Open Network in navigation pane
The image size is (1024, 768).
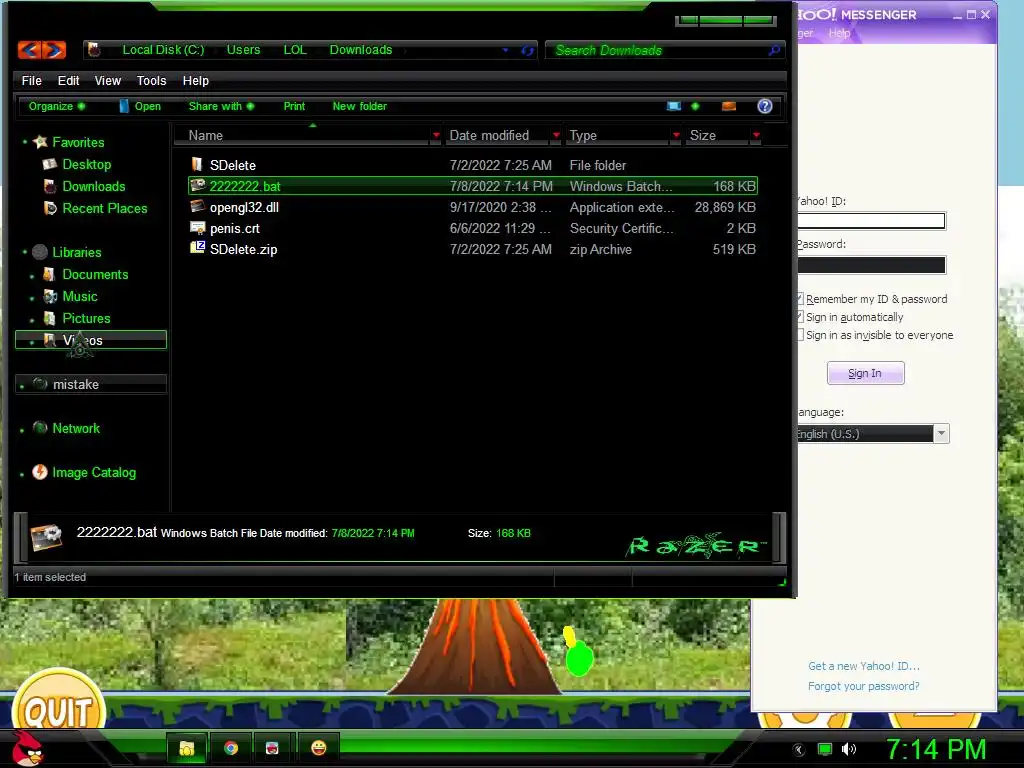[76, 428]
